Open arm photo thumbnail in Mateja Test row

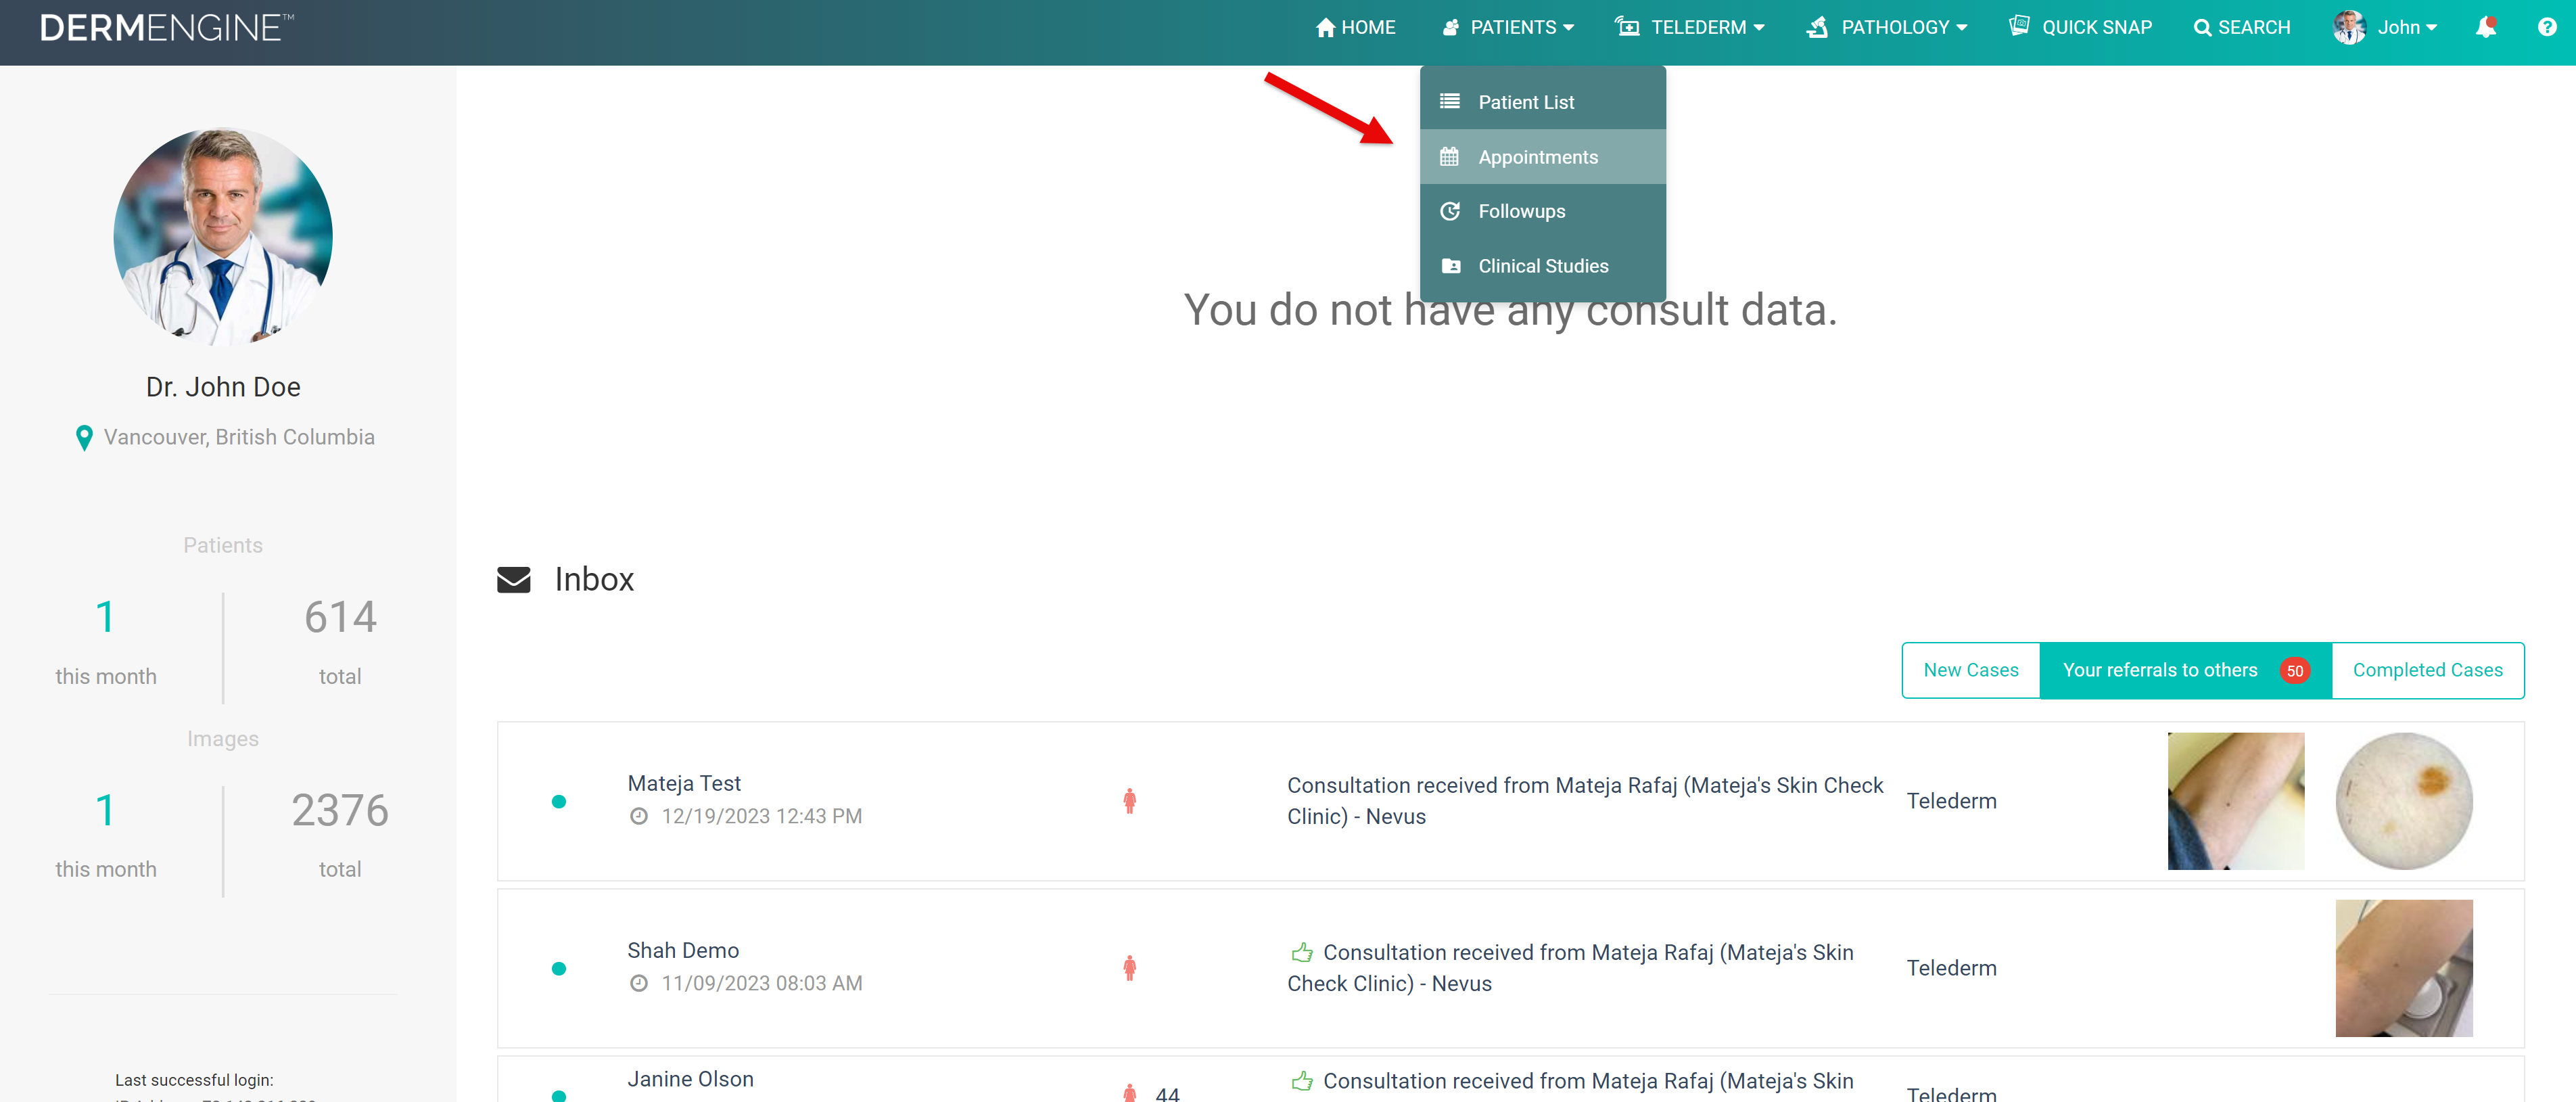click(x=2235, y=801)
